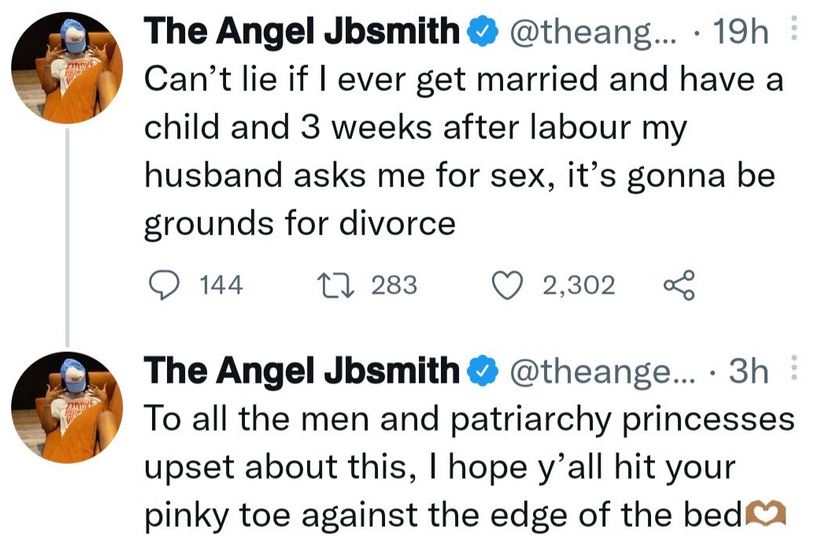View the 283 retweets count
821x539 pixels.
click(394, 286)
